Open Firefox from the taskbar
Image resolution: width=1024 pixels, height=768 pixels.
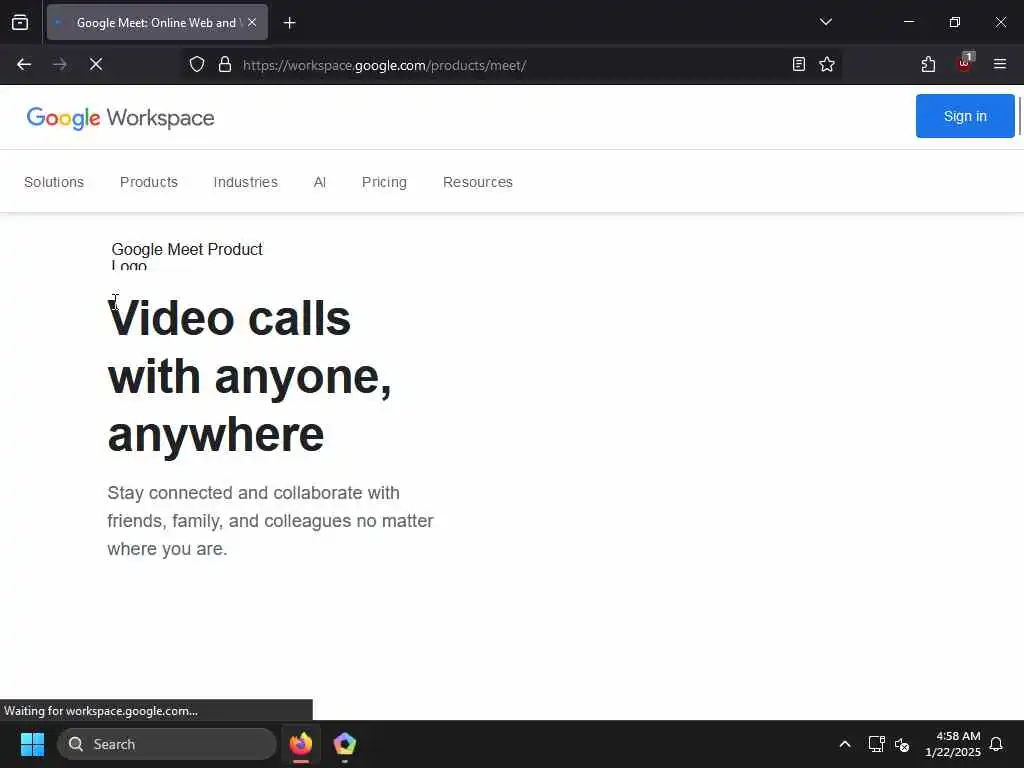300,744
